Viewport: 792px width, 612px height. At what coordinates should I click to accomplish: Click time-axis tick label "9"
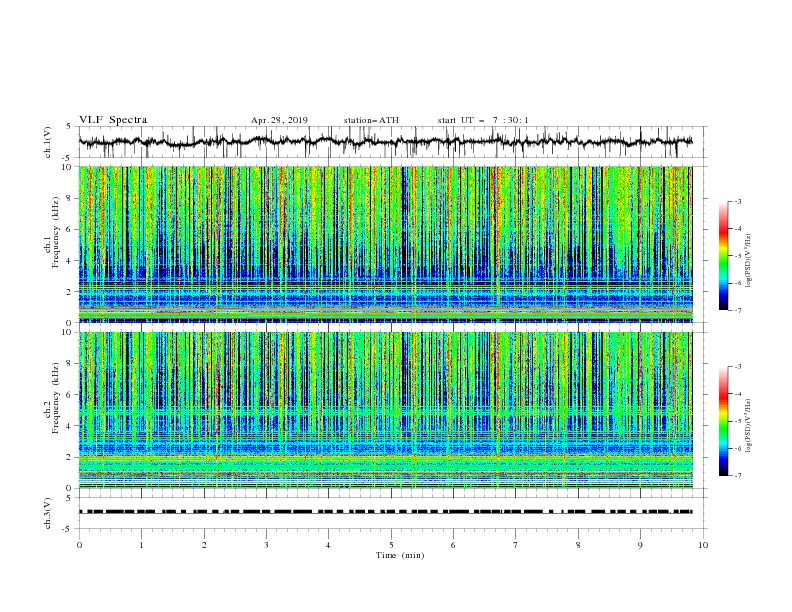point(640,545)
